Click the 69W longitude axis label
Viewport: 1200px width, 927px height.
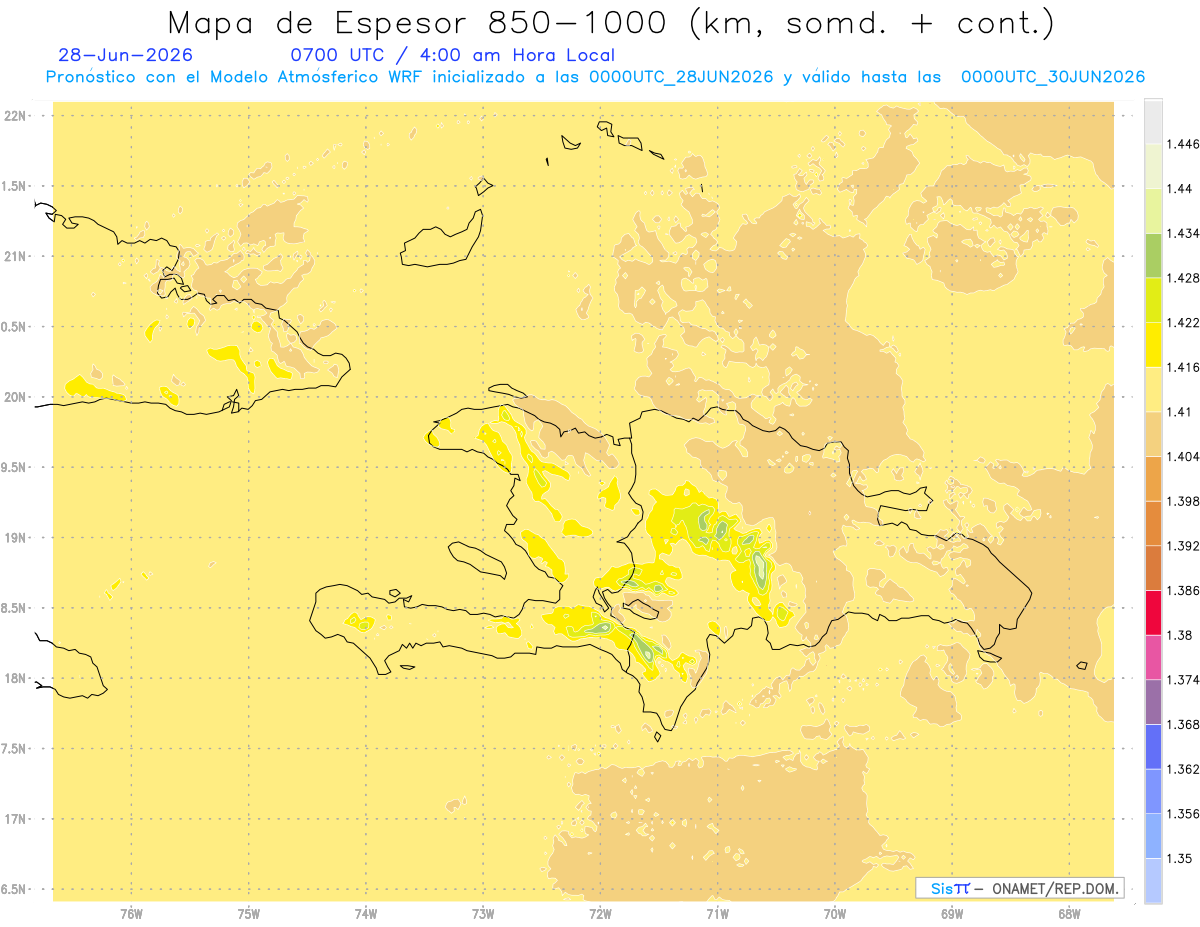click(x=952, y=913)
